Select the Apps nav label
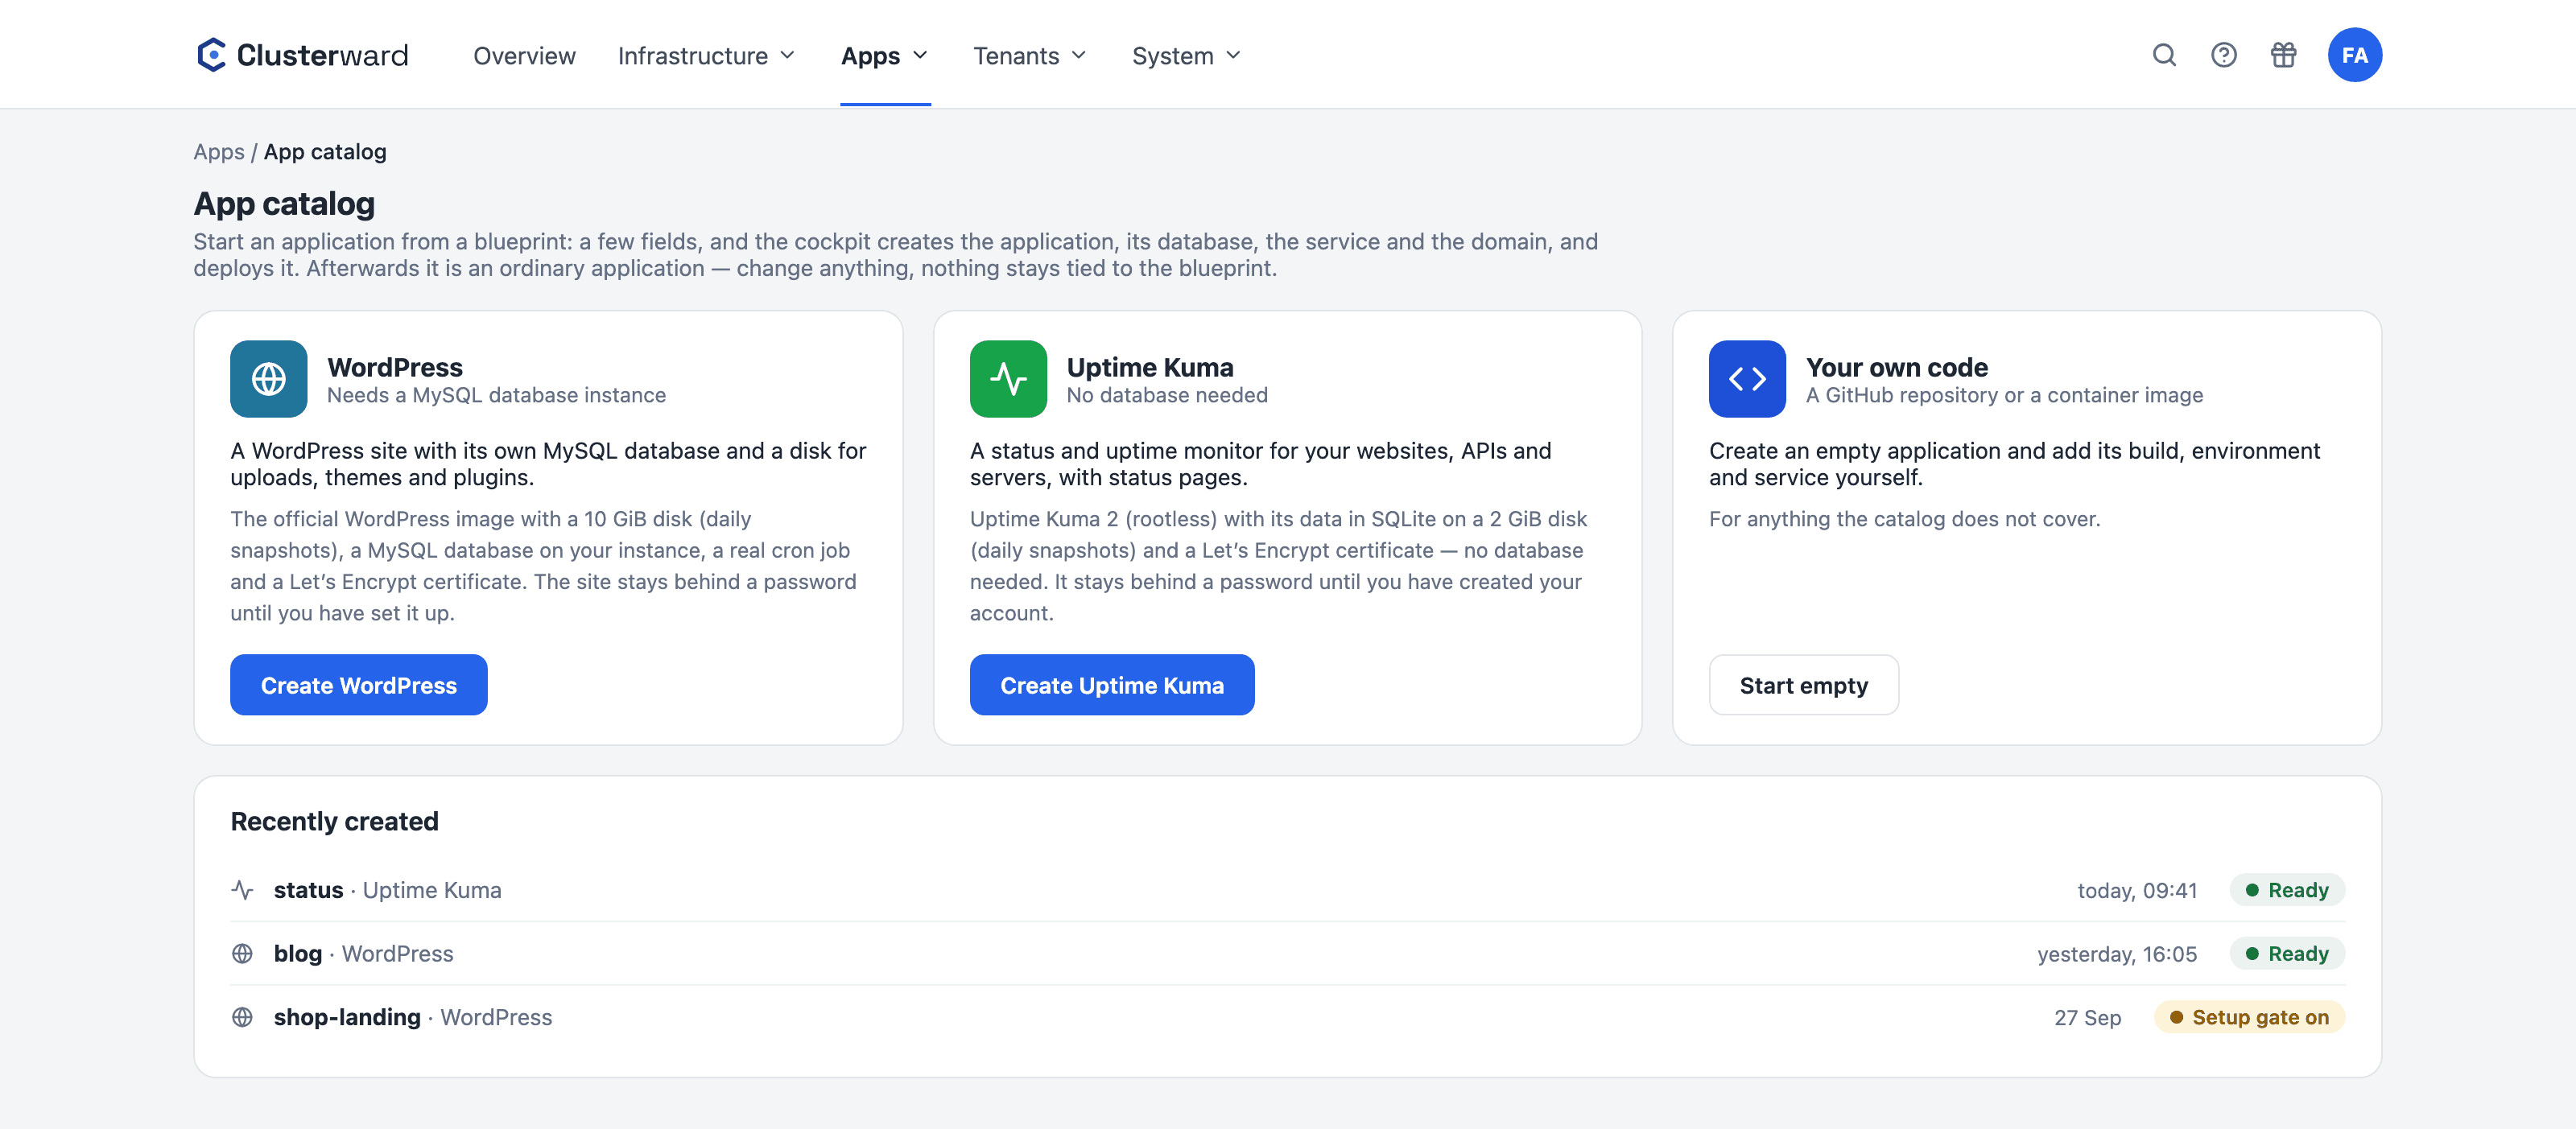The height and width of the screenshot is (1129, 2576). 870,55
